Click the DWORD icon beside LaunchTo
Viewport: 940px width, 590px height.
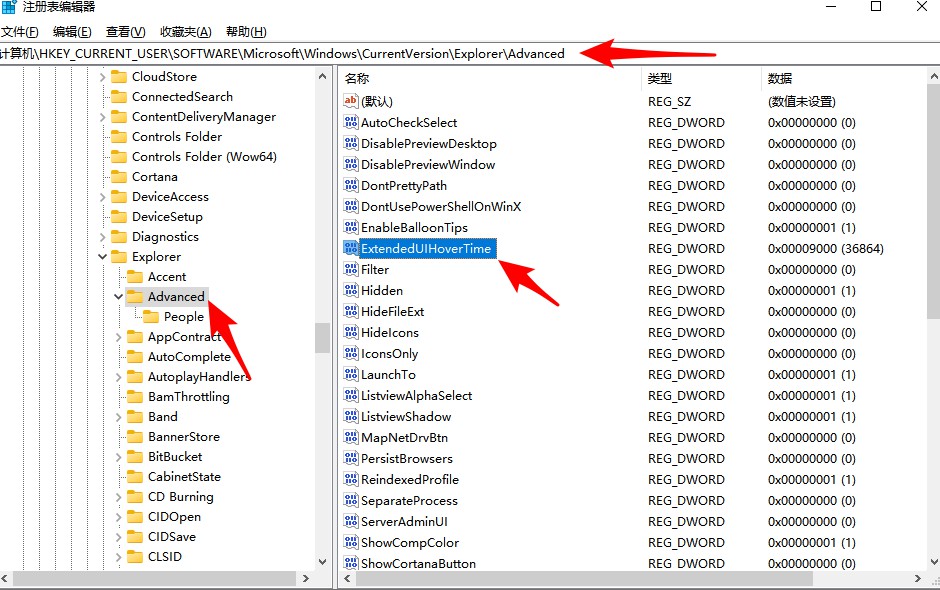coord(351,374)
